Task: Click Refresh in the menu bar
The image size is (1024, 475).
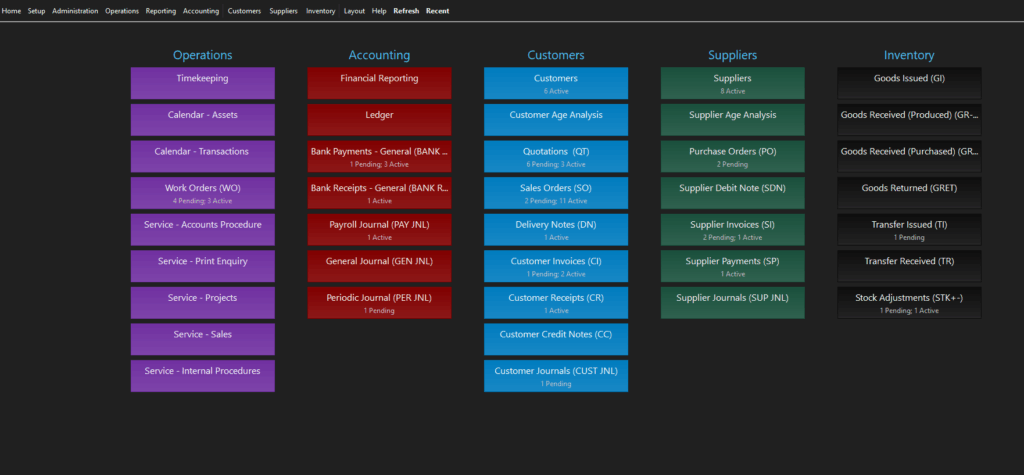Action: 406,11
